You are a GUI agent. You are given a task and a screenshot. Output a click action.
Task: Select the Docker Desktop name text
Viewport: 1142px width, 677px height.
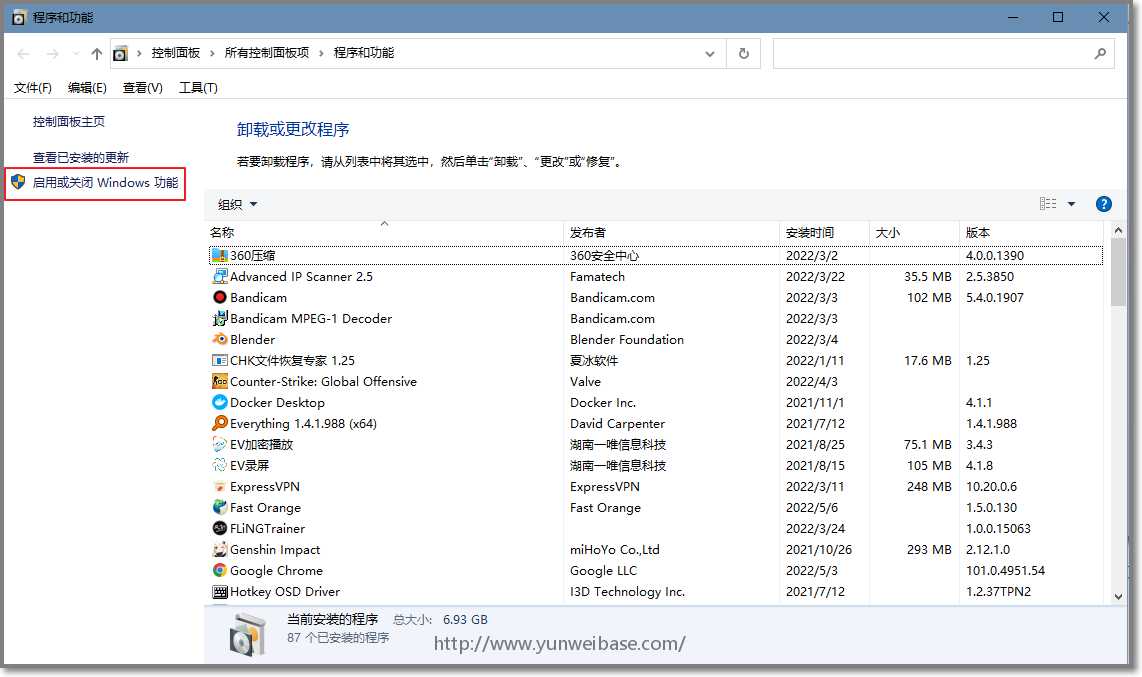(x=277, y=403)
